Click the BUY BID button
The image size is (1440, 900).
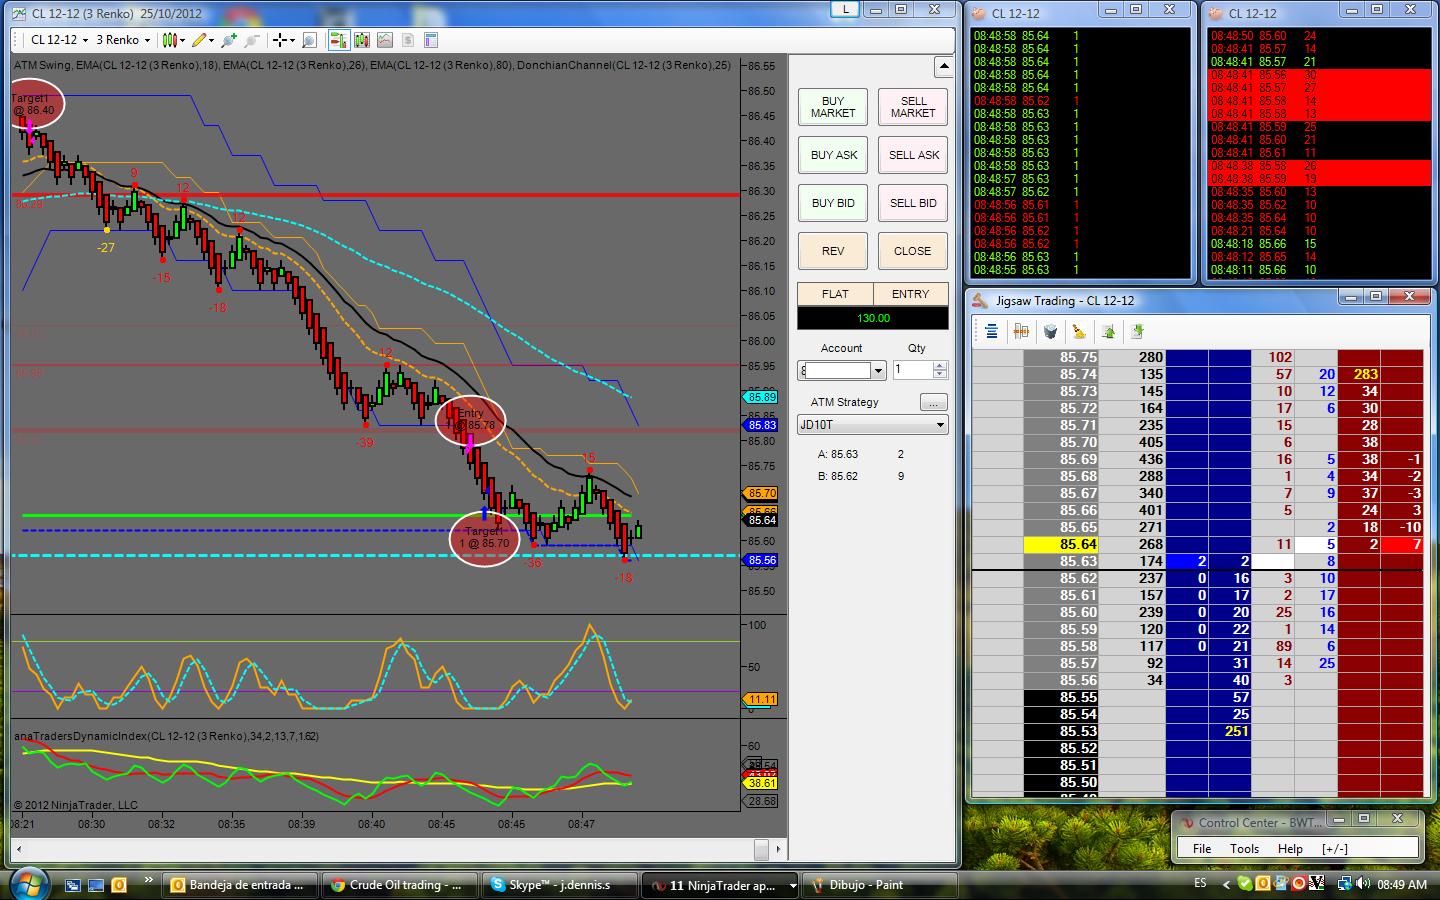833,203
